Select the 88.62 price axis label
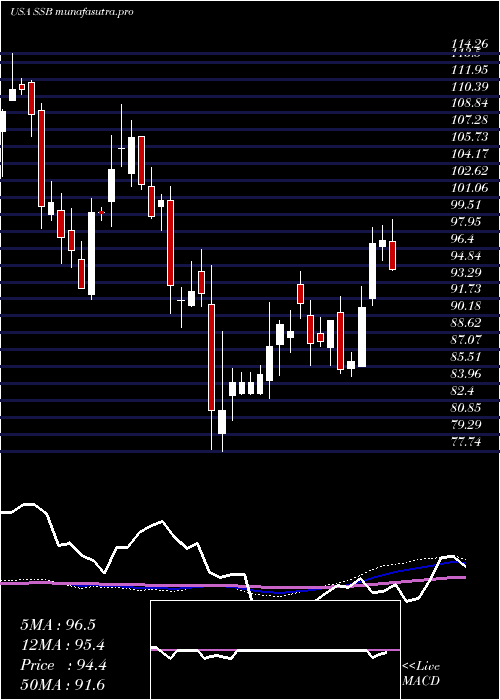This screenshot has height=700, width=500. point(468,323)
